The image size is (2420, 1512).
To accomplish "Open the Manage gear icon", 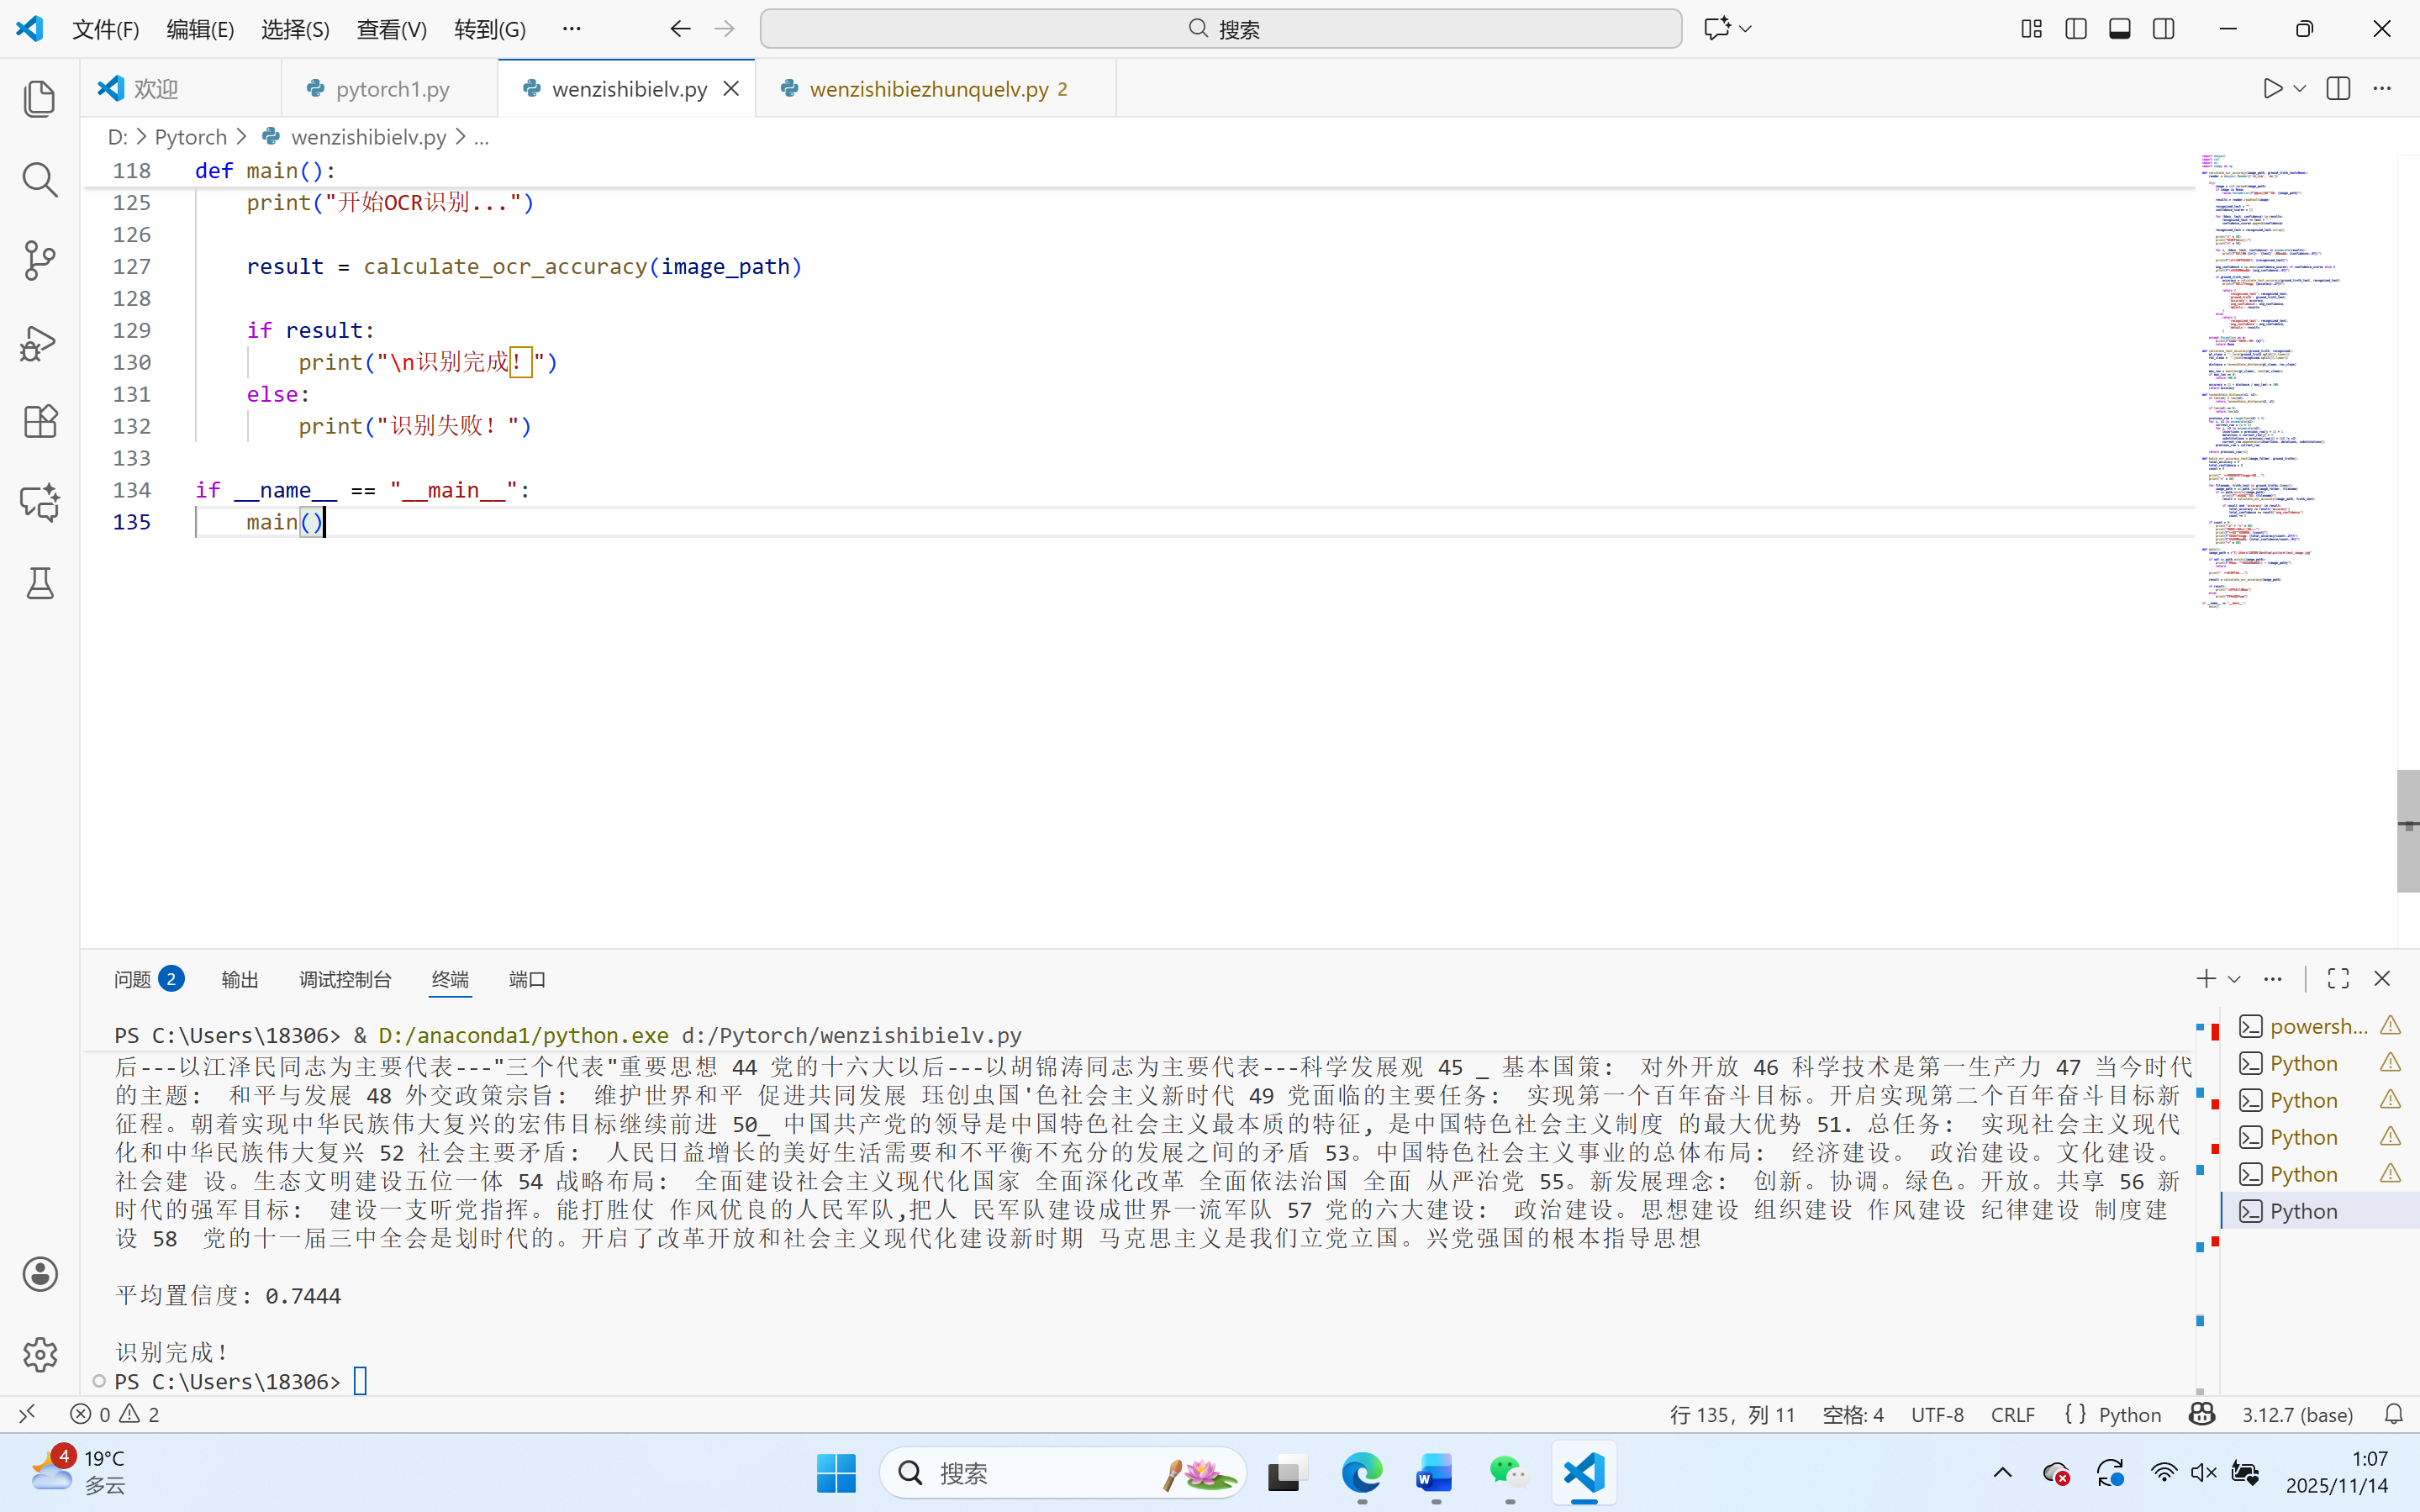I will click(39, 1355).
